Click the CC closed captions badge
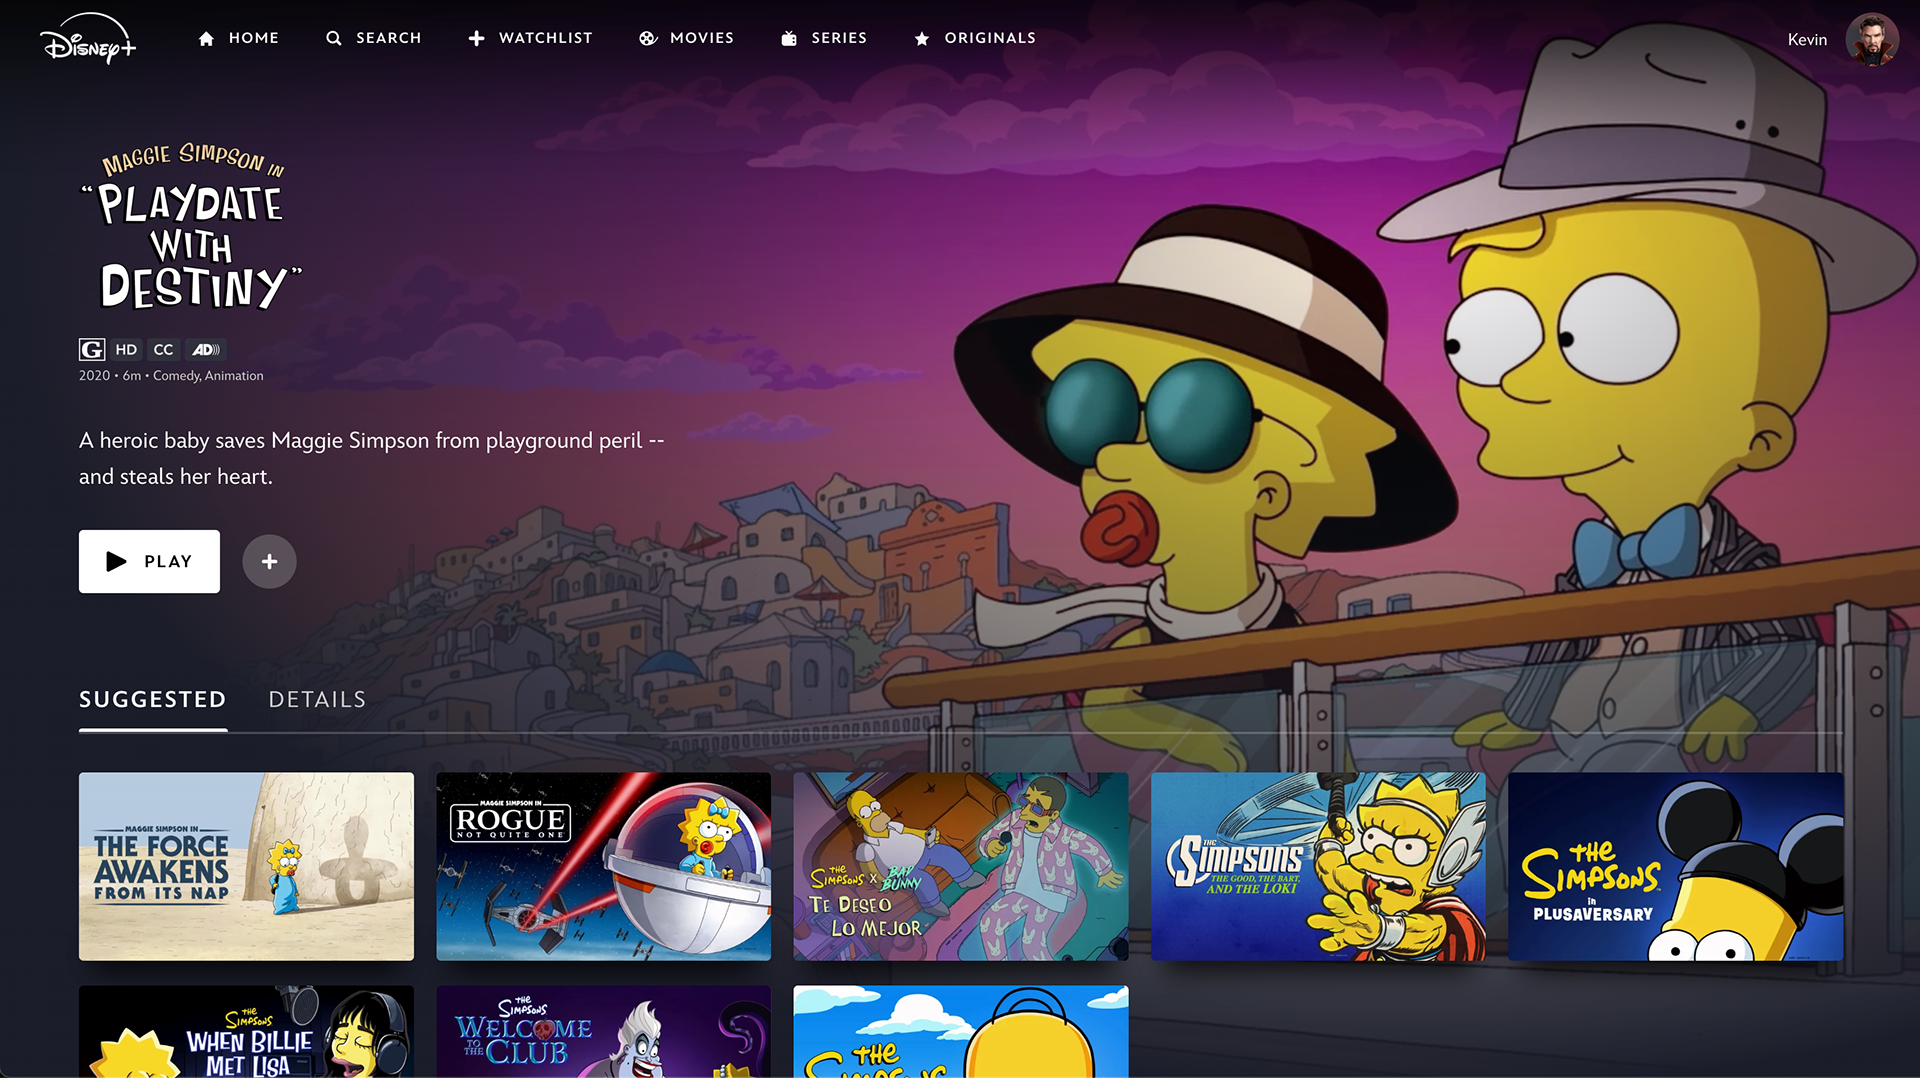1920x1078 pixels. [x=163, y=349]
